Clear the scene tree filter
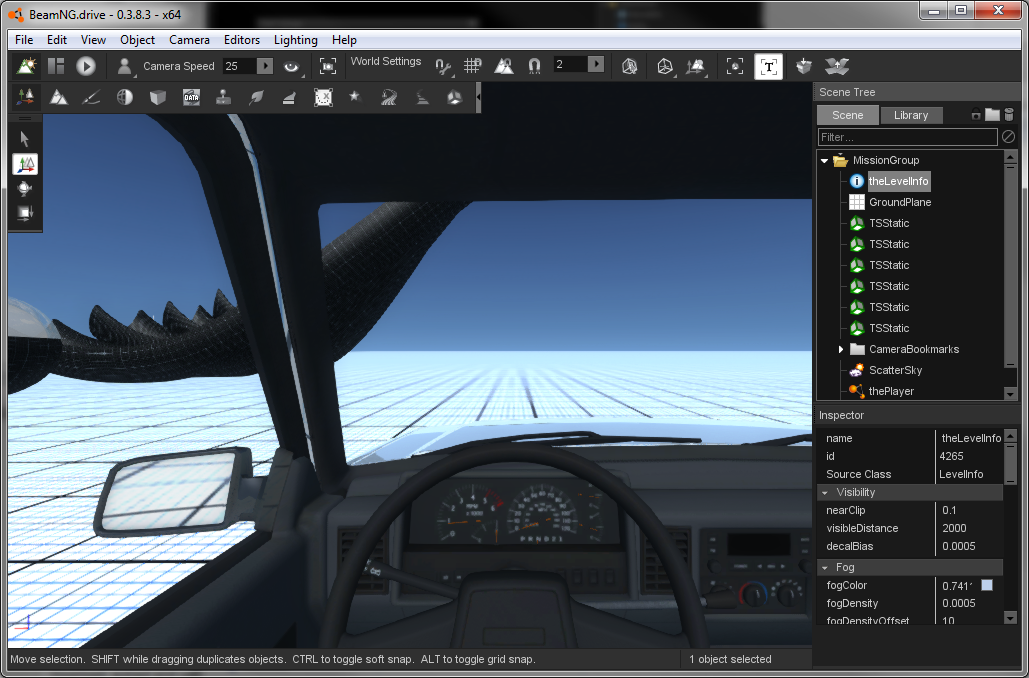The image size is (1029, 678). click(x=1009, y=137)
